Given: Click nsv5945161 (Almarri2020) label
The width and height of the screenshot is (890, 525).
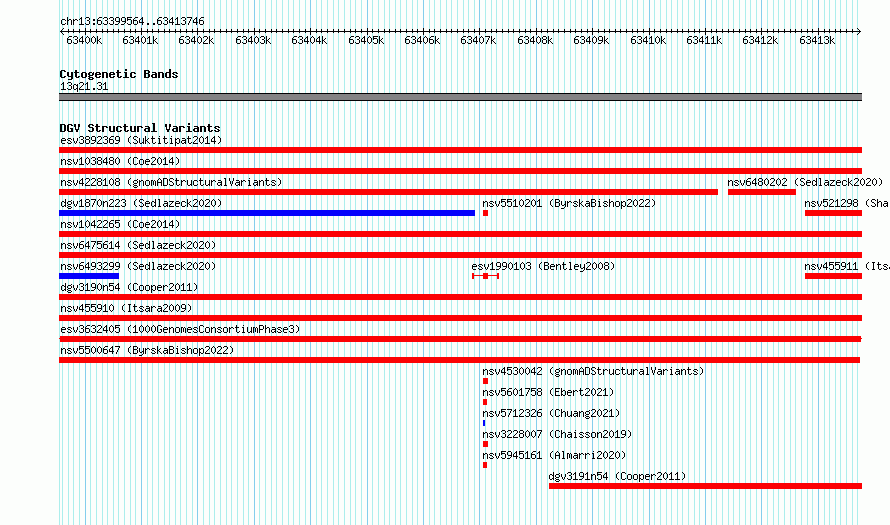Looking at the screenshot, I should click(554, 455).
